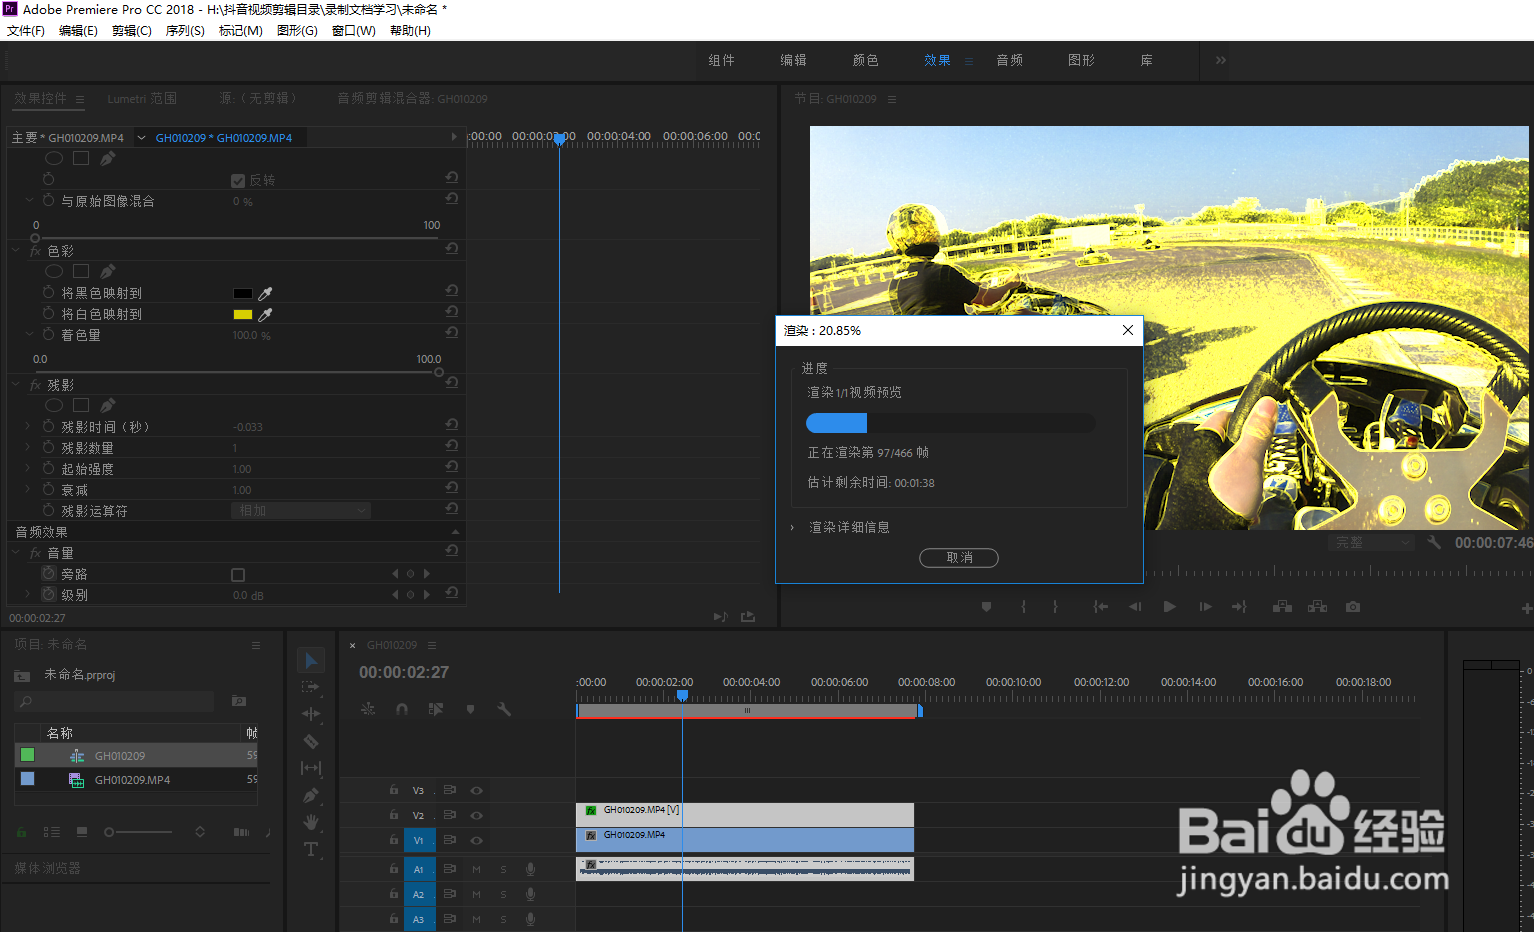Select GH010209.MP4 item in project bin

point(136,780)
